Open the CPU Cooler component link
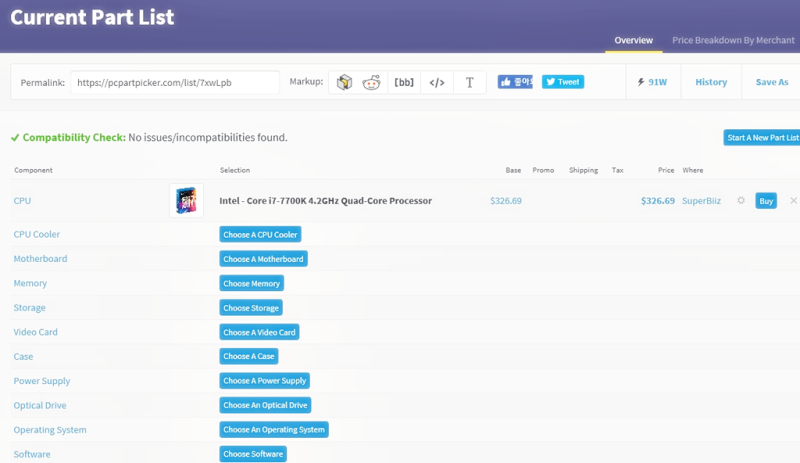800x463 pixels. [x=36, y=234]
